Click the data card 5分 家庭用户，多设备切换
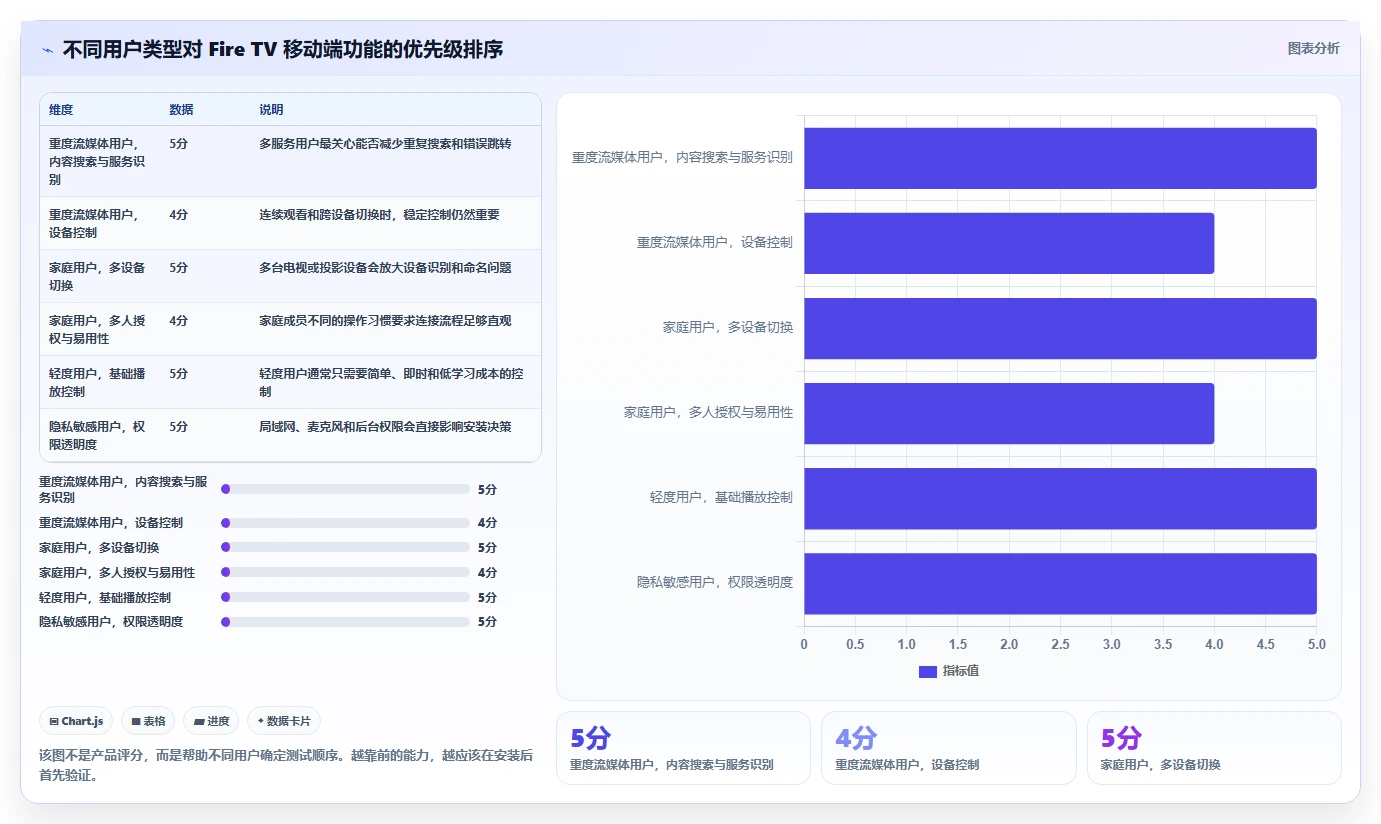Screen dimensions: 1381x824 click(x=1214, y=748)
